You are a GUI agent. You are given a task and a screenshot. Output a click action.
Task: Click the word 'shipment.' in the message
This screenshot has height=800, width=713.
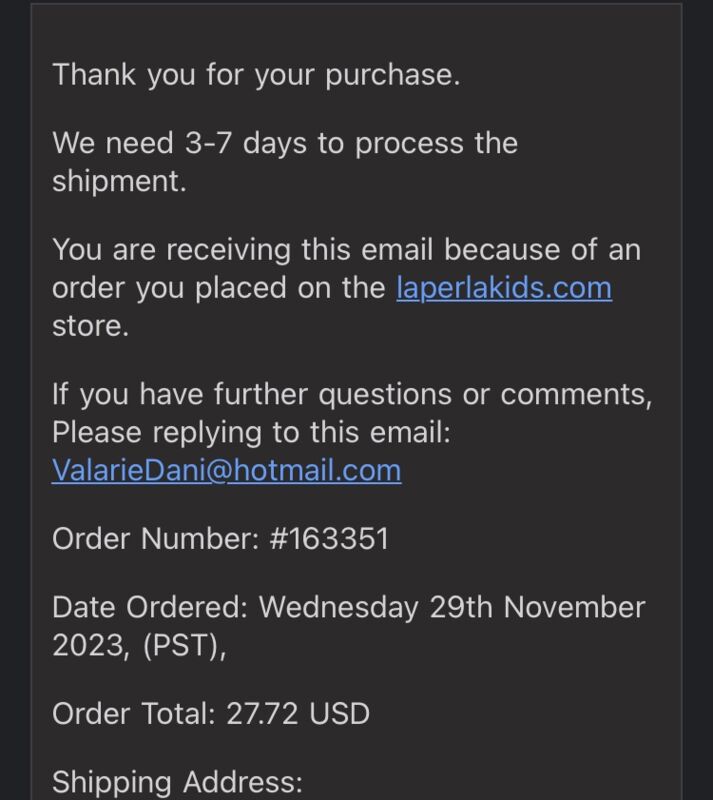pos(119,182)
